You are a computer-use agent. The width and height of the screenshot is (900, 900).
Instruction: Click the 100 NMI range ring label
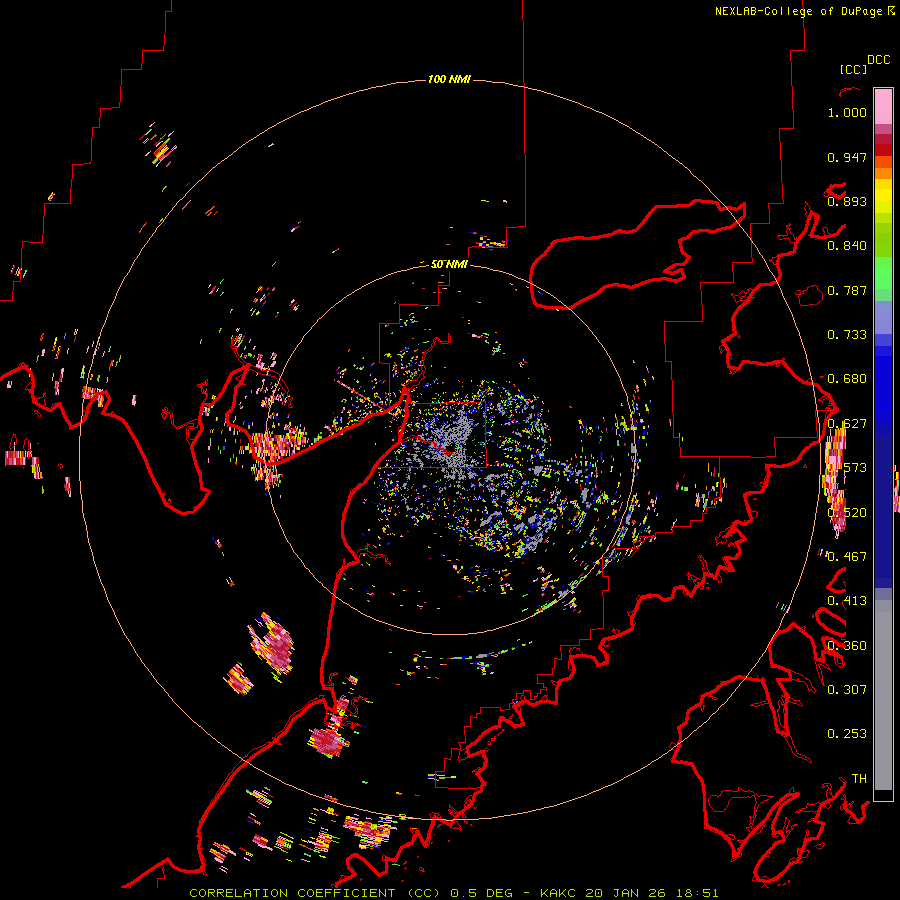[x=449, y=79]
